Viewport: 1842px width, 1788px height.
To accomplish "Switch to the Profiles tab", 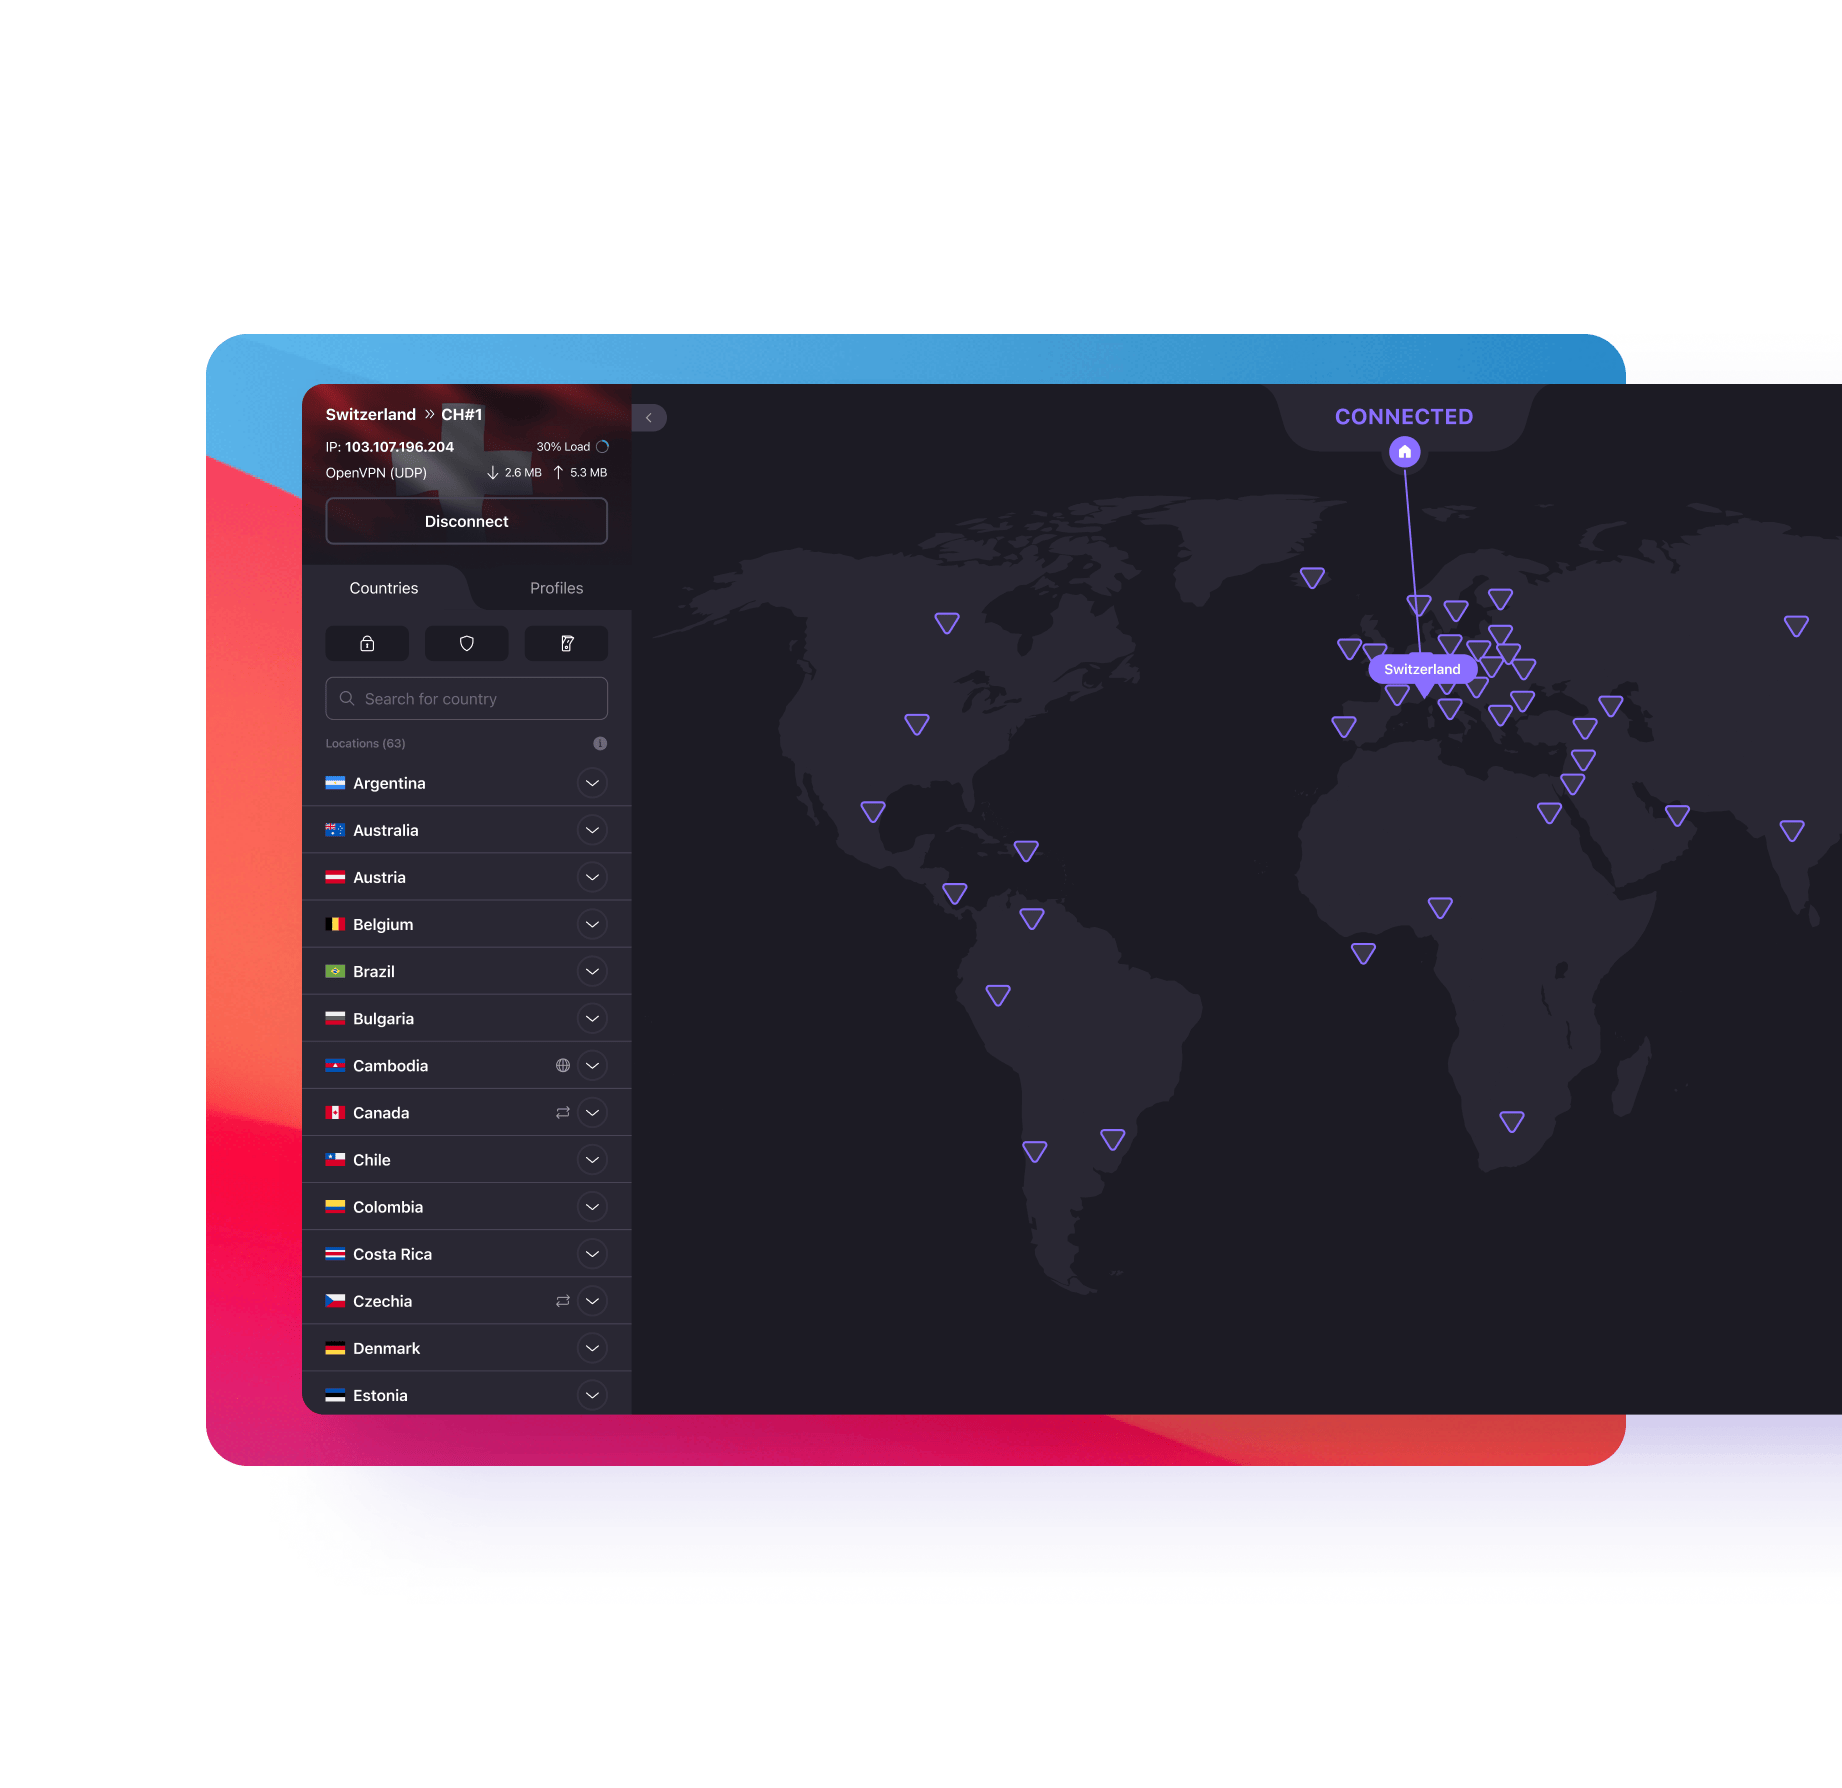I will tap(556, 588).
